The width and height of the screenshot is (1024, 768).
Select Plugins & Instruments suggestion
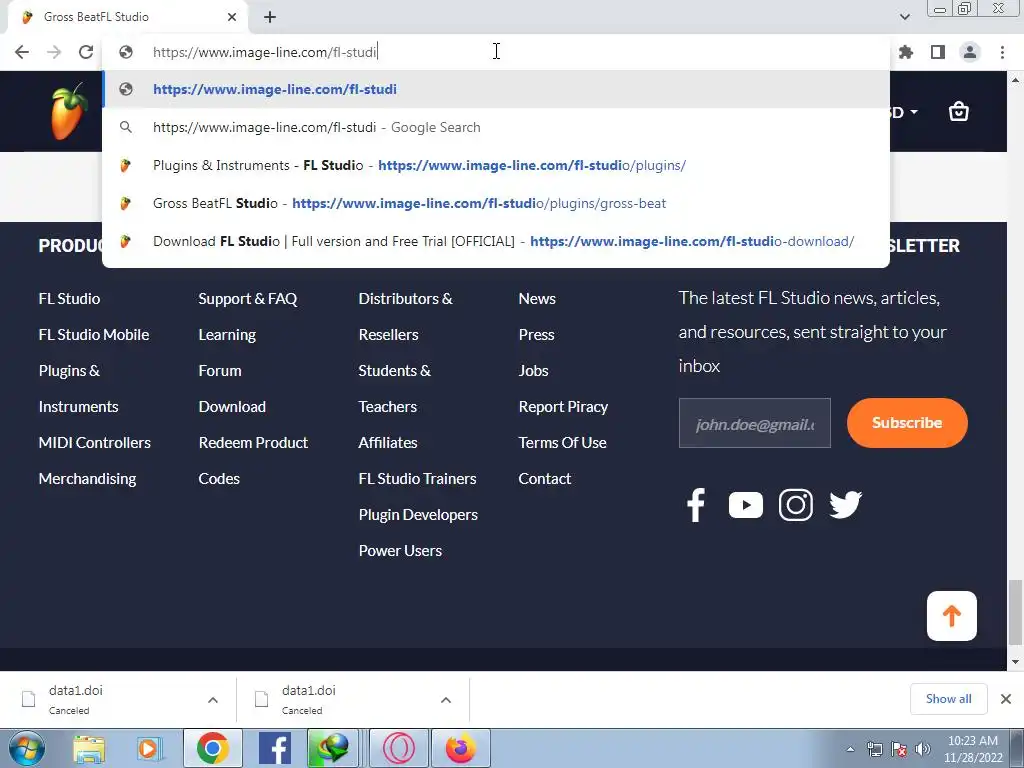pyautogui.click(x=496, y=165)
